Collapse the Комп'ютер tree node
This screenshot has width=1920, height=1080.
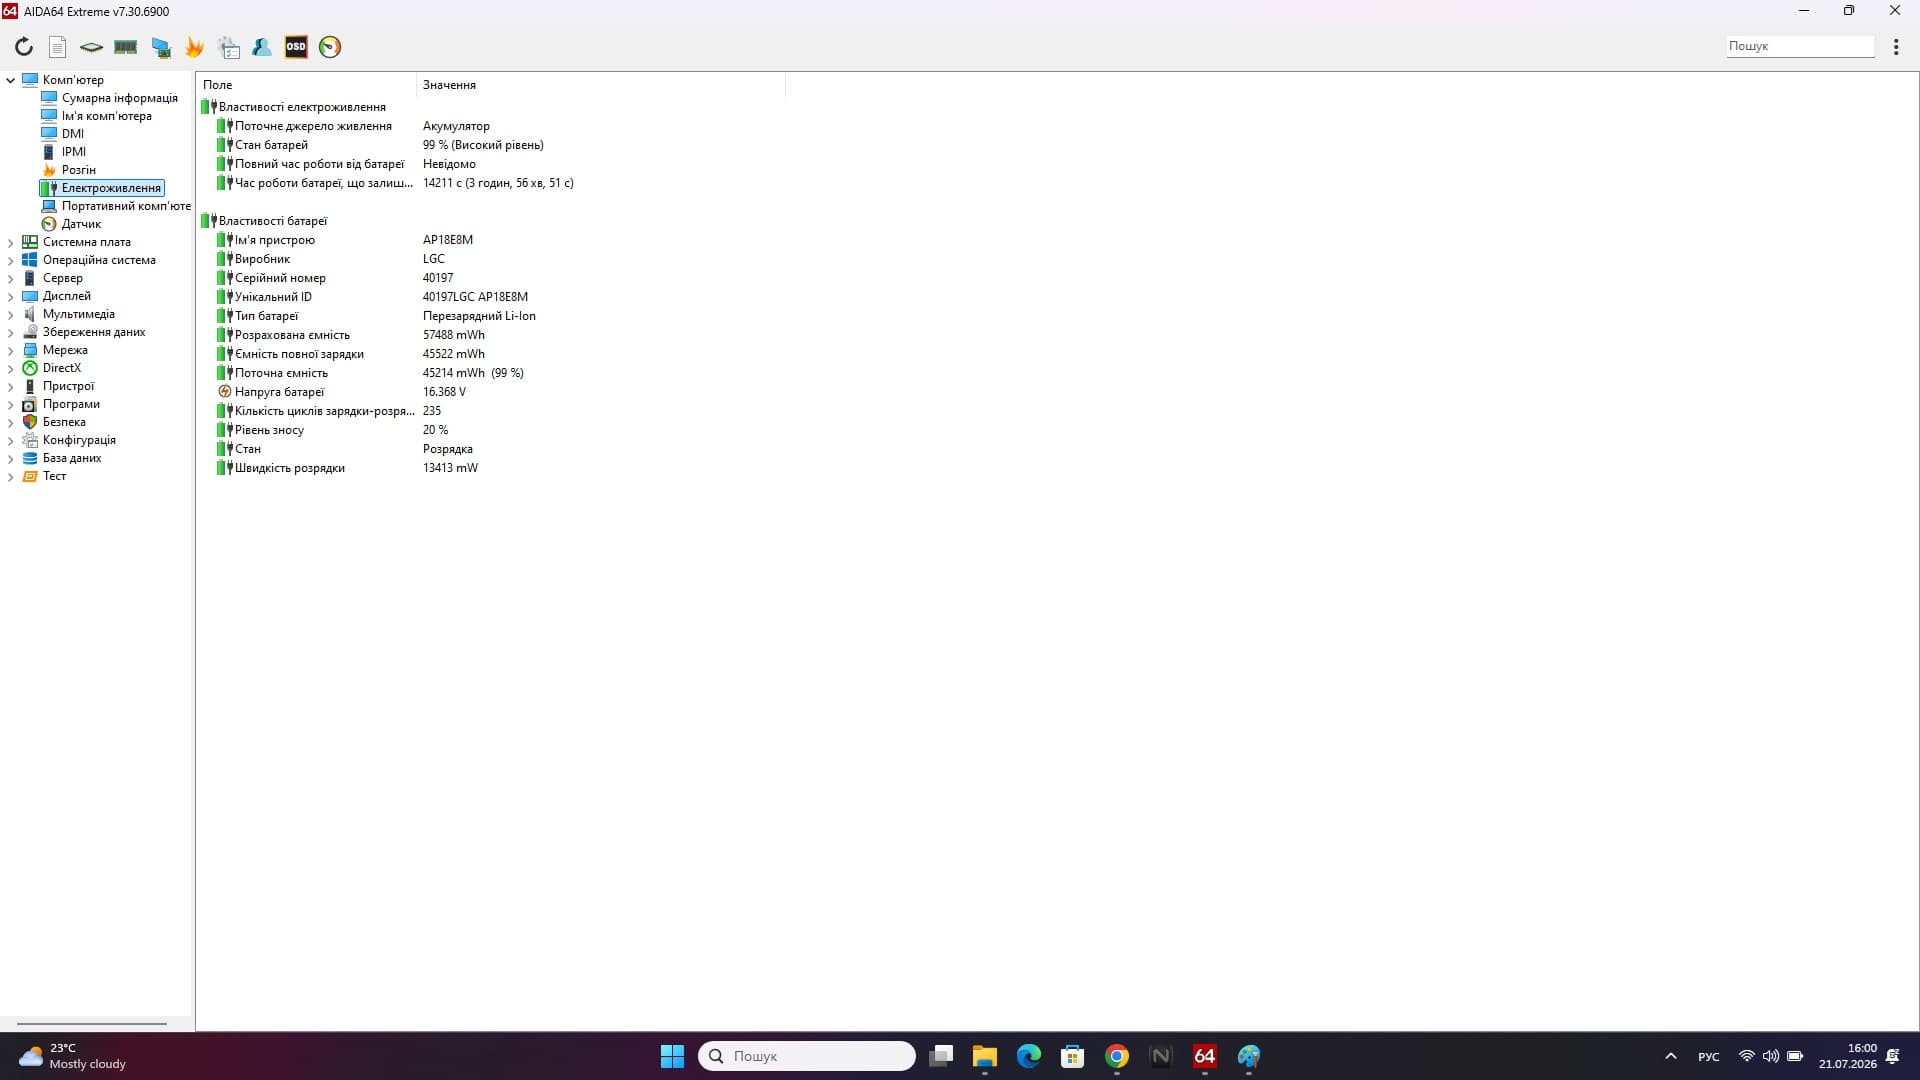[11, 80]
